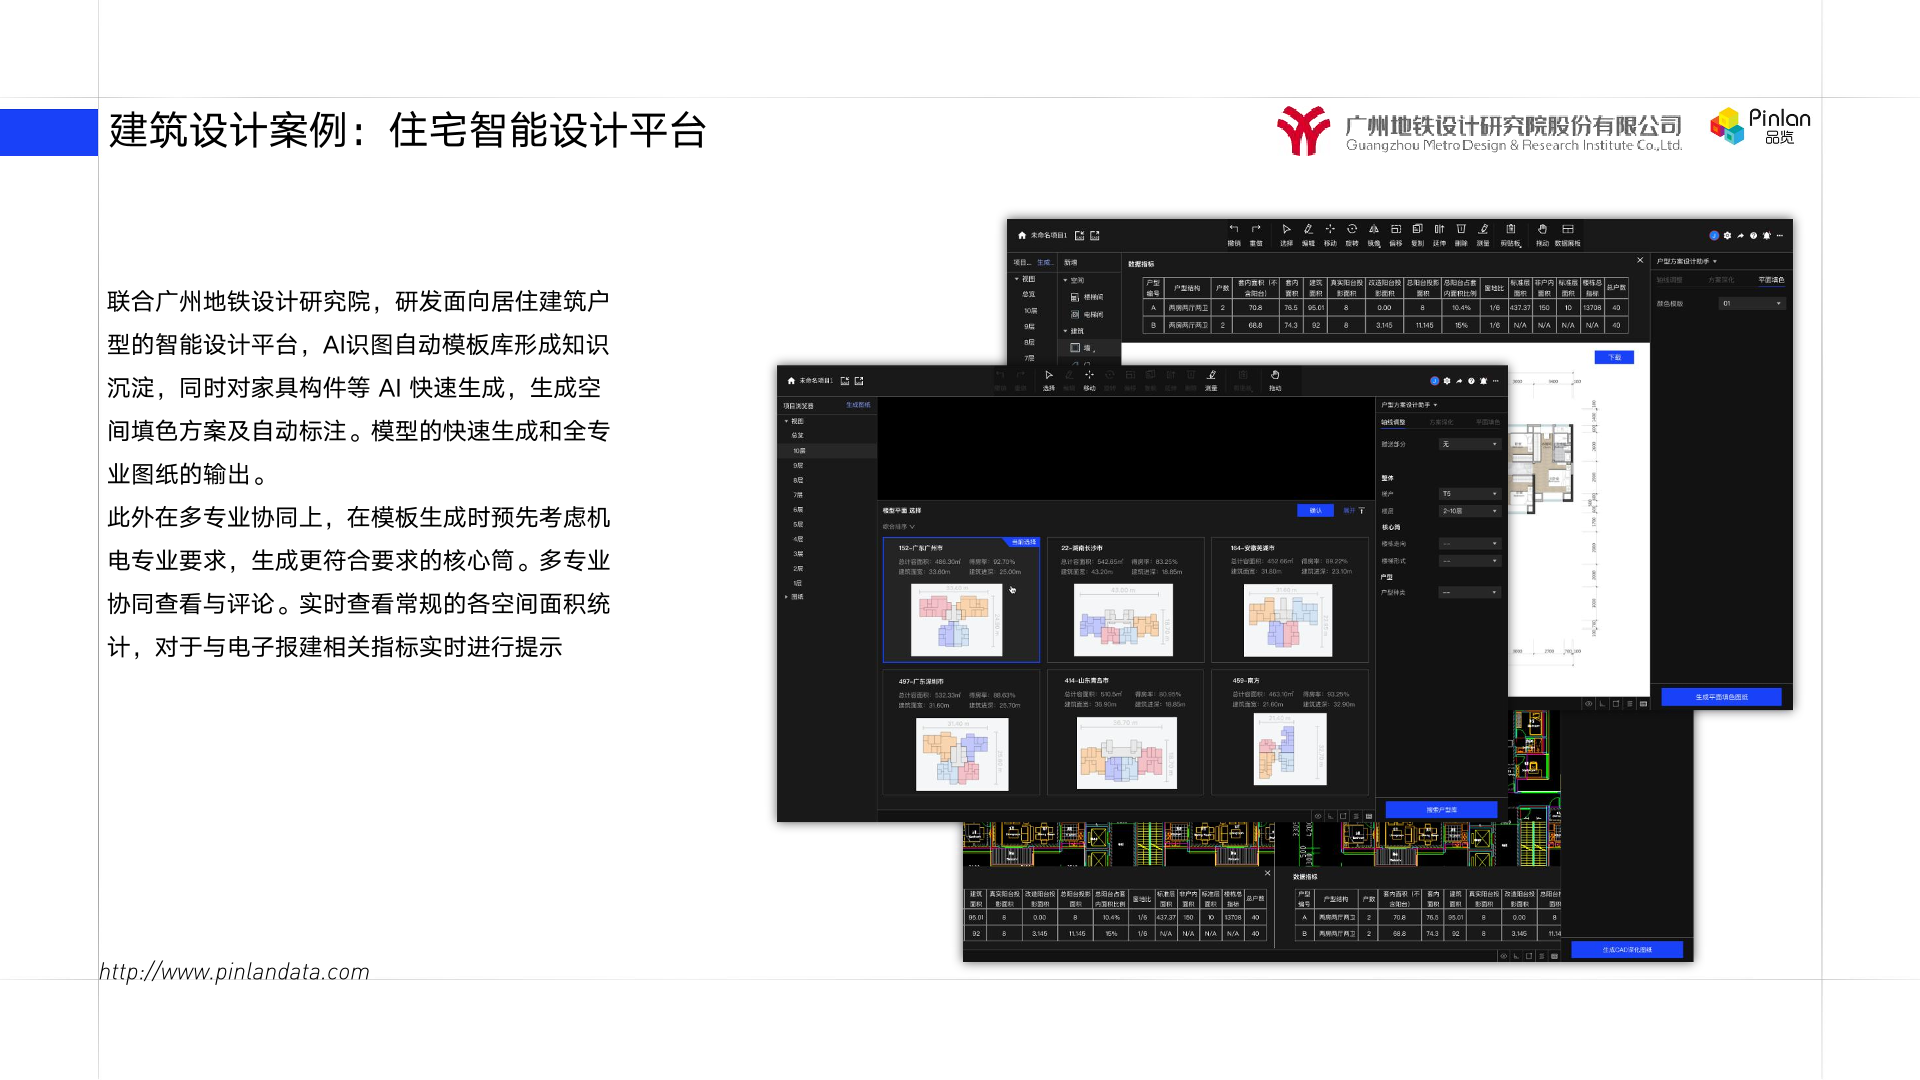Click the blue 确认 confirm button

(x=1315, y=511)
